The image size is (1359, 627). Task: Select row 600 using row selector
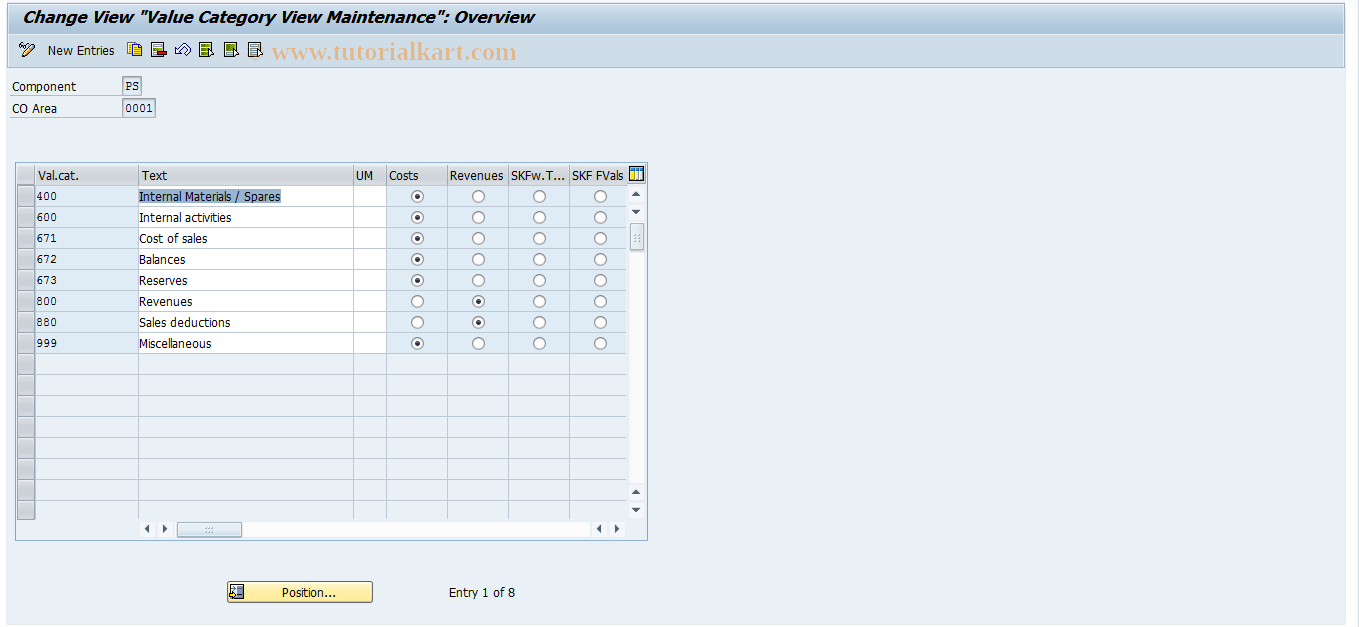(x=26, y=217)
